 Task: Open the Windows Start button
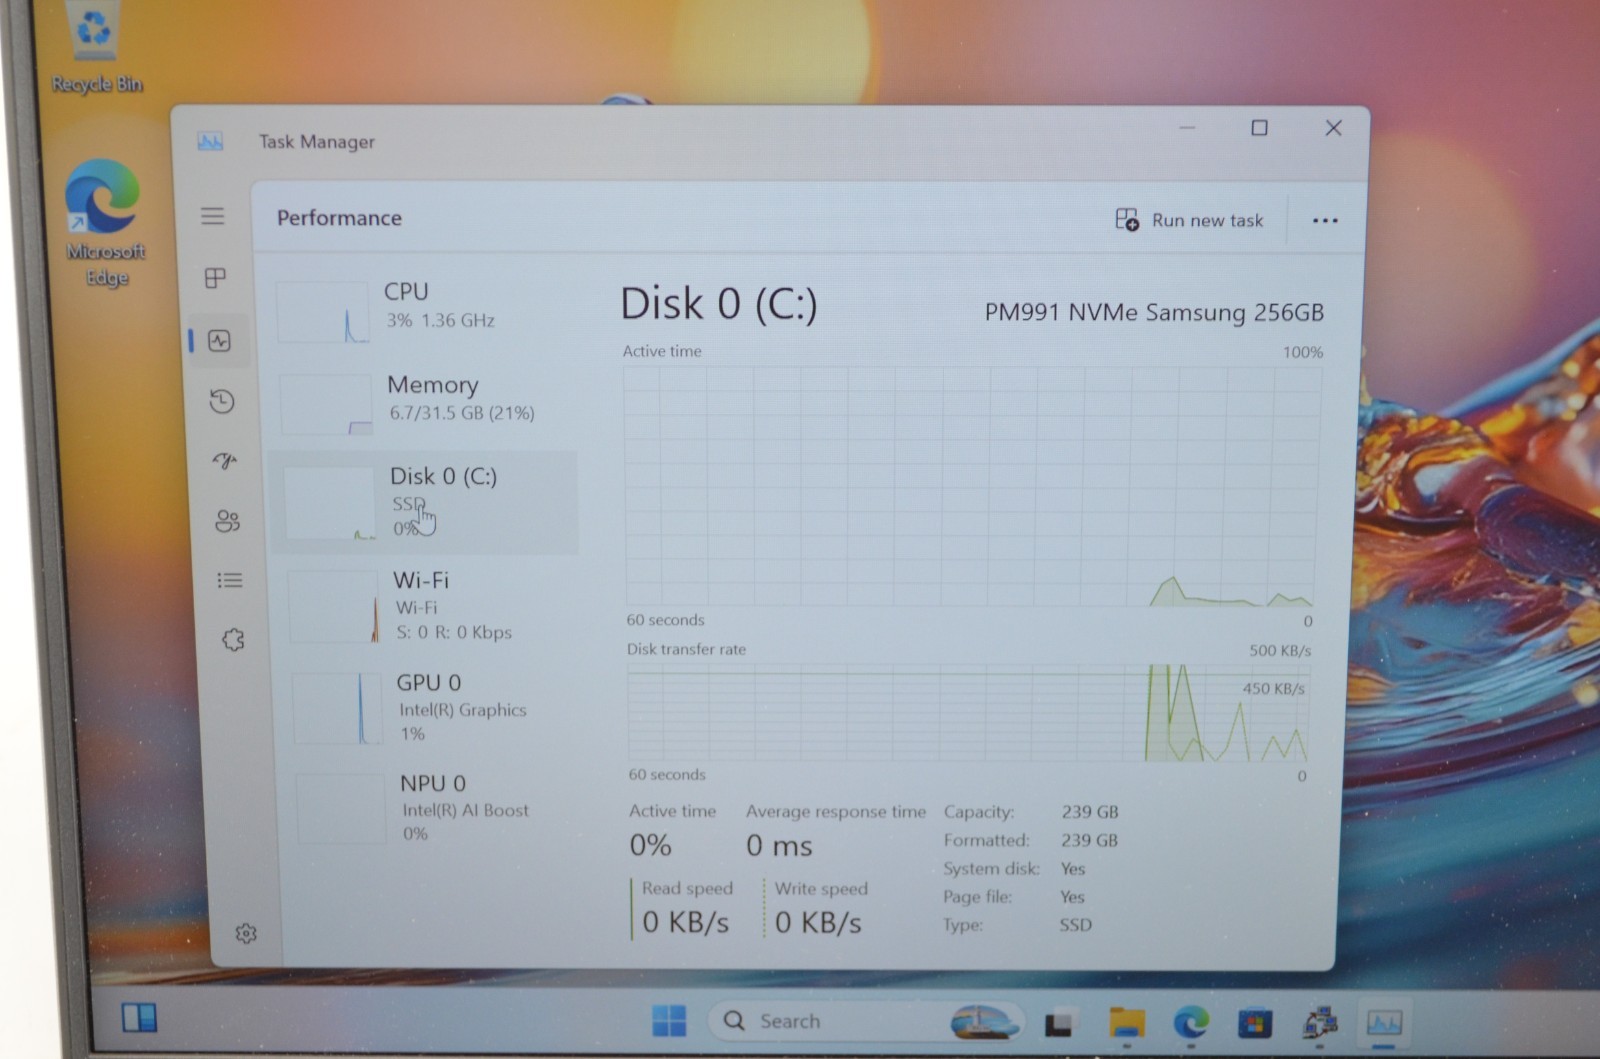pyautogui.click(x=669, y=1021)
